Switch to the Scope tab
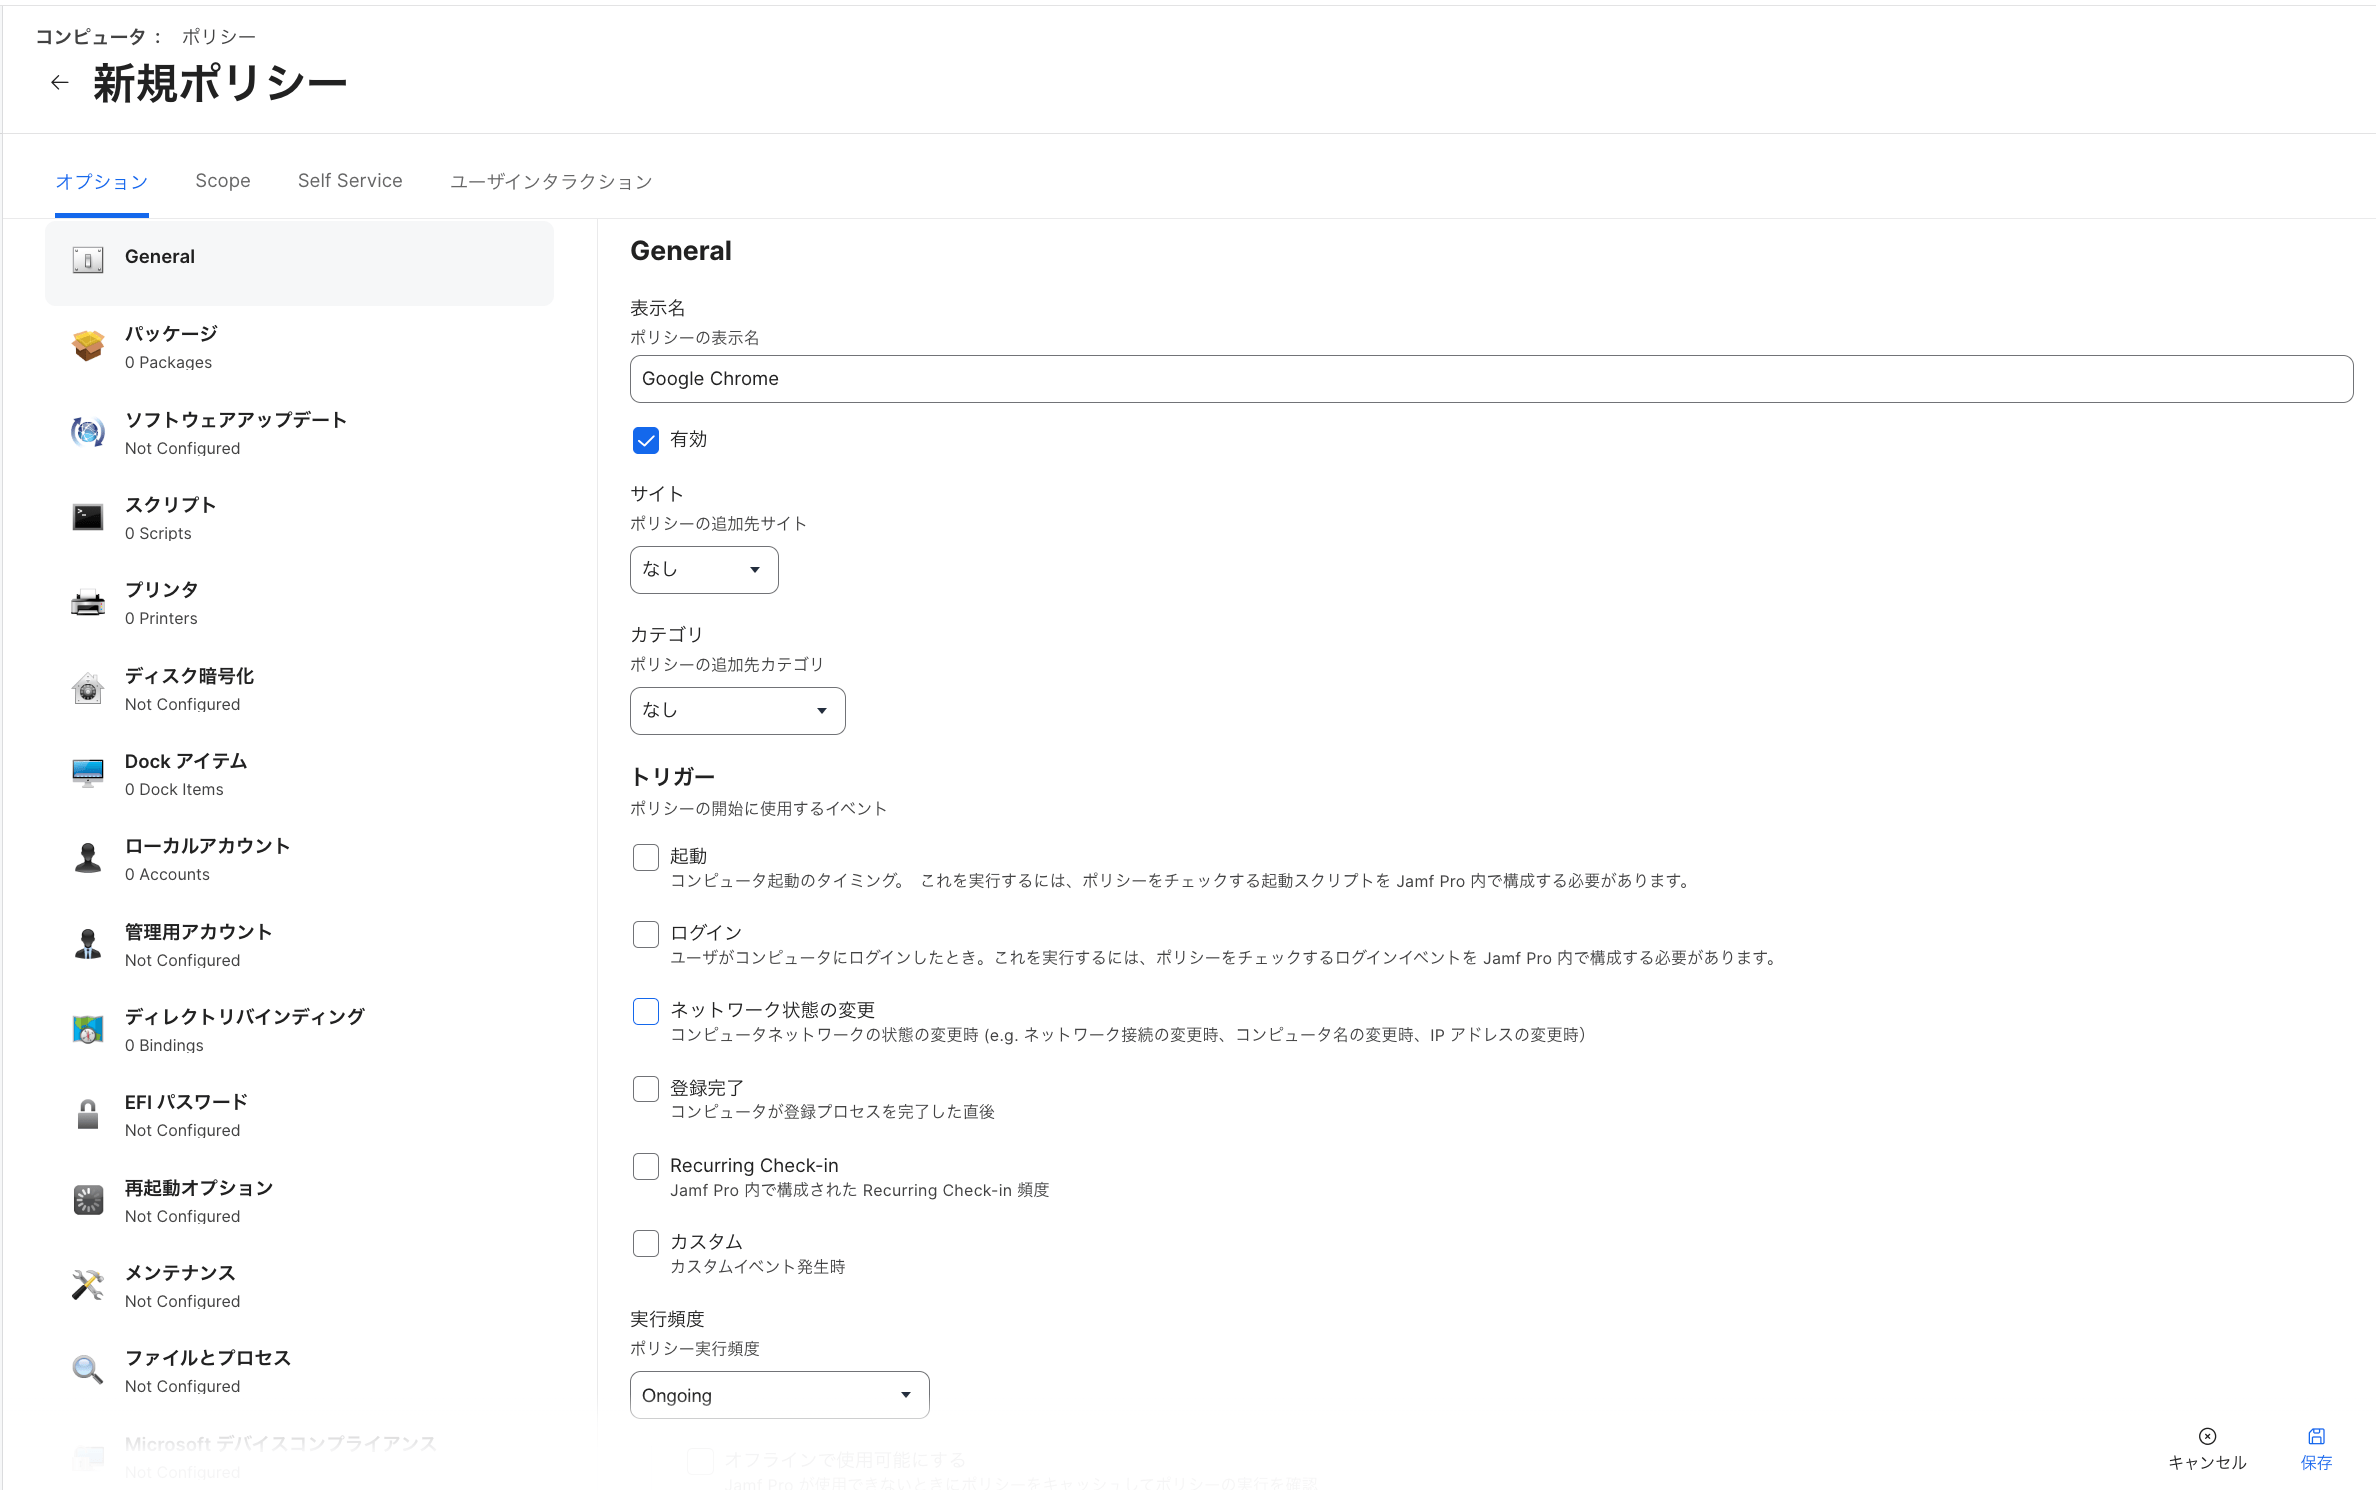 click(223, 181)
